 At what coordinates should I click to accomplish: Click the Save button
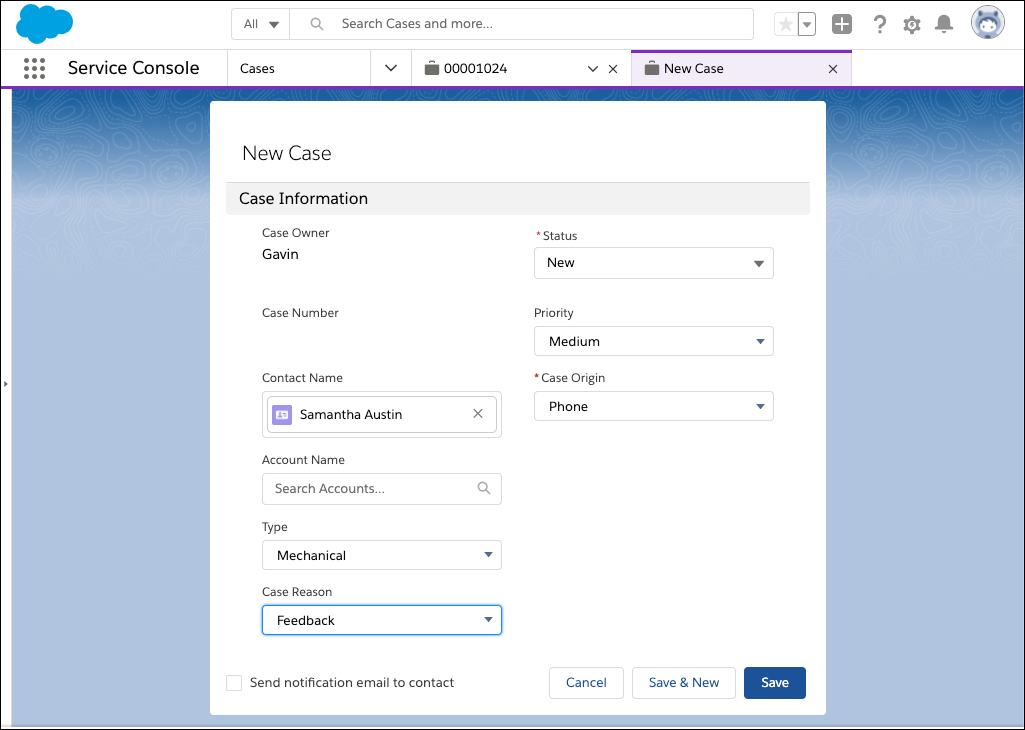(775, 683)
